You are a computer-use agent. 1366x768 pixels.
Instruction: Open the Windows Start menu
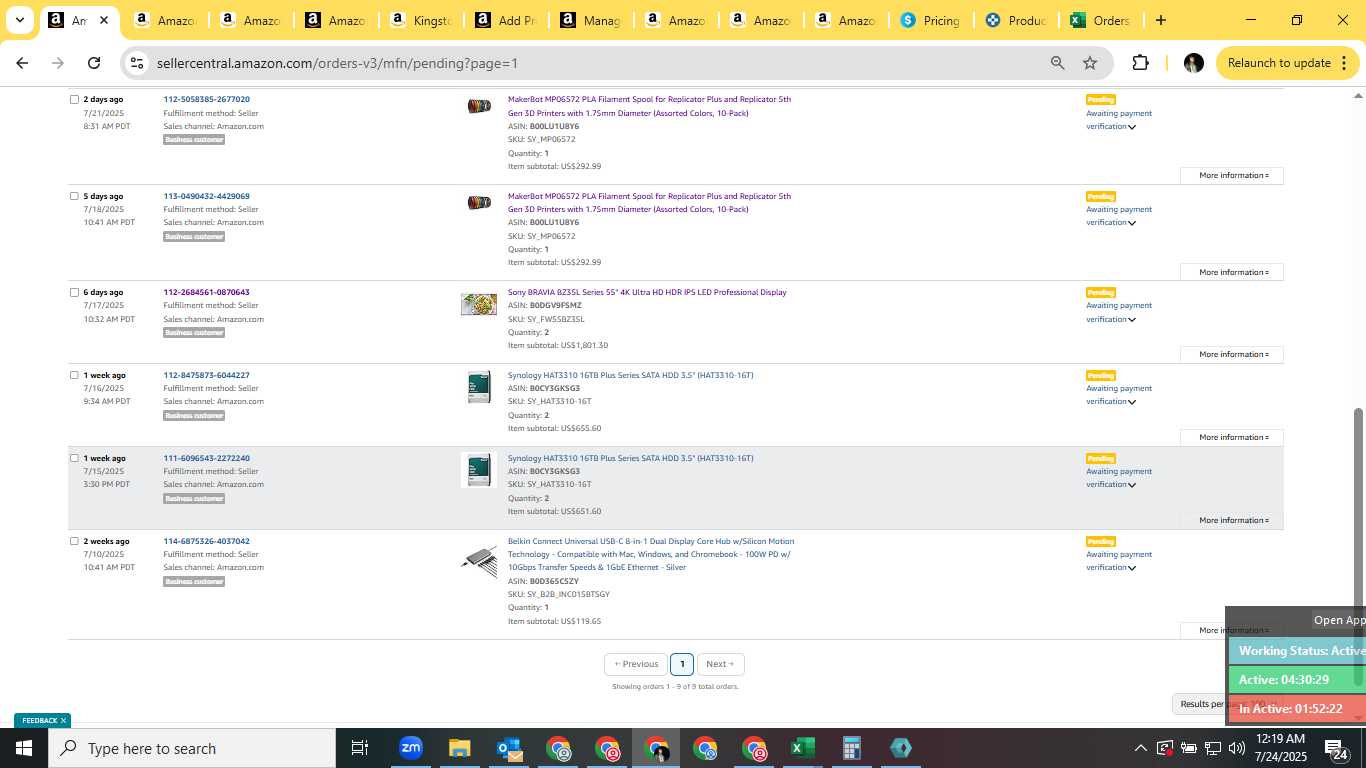[23, 748]
